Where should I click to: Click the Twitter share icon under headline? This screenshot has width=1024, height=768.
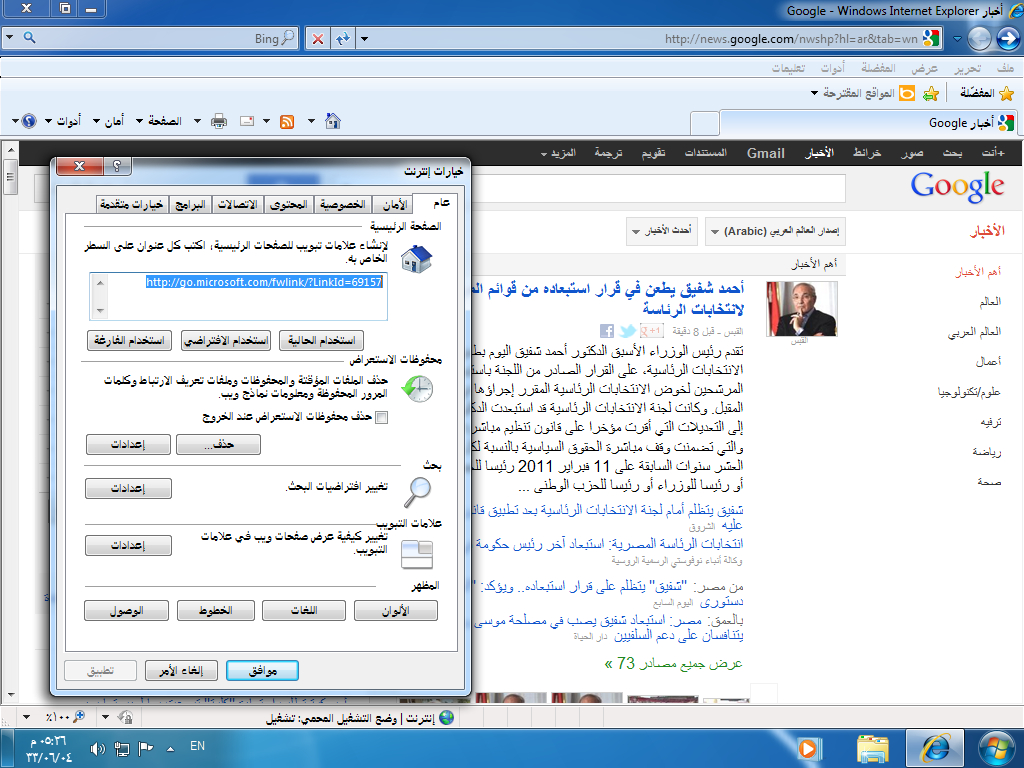point(628,331)
